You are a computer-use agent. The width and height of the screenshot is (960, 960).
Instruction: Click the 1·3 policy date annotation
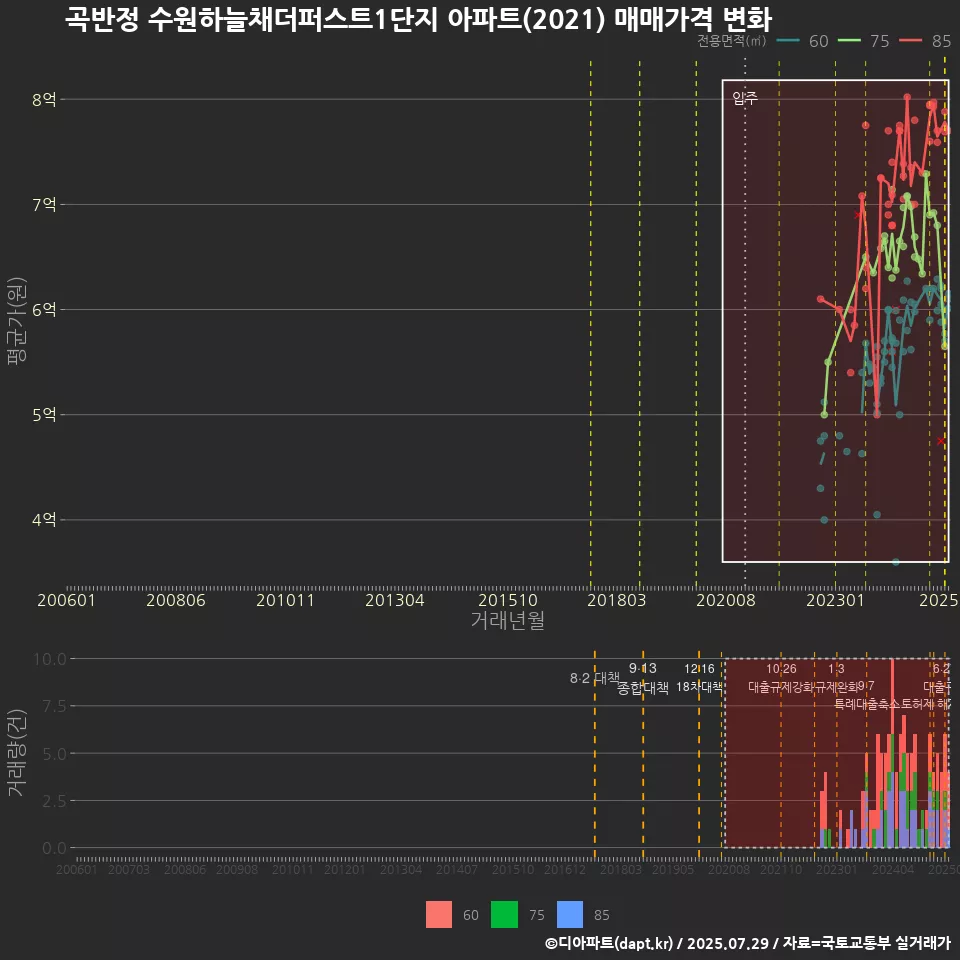836,669
